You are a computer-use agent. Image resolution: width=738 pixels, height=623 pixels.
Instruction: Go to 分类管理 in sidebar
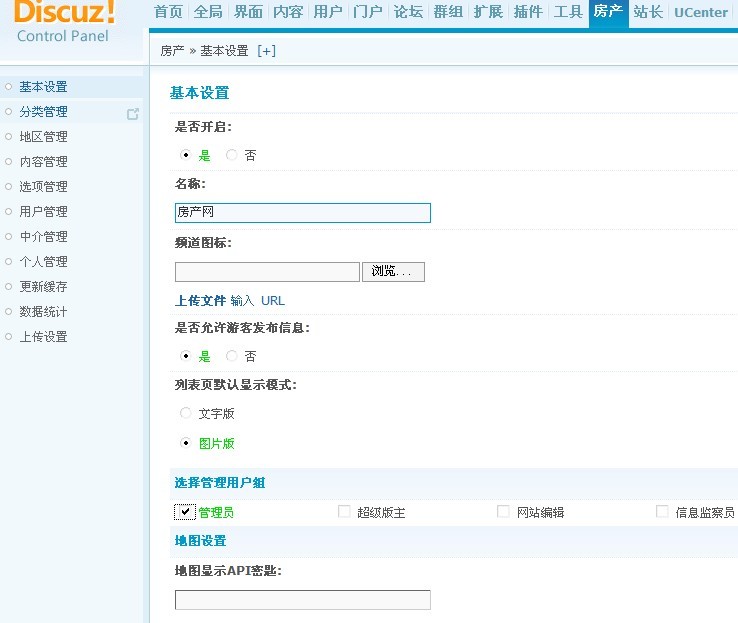[x=43, y=112]
